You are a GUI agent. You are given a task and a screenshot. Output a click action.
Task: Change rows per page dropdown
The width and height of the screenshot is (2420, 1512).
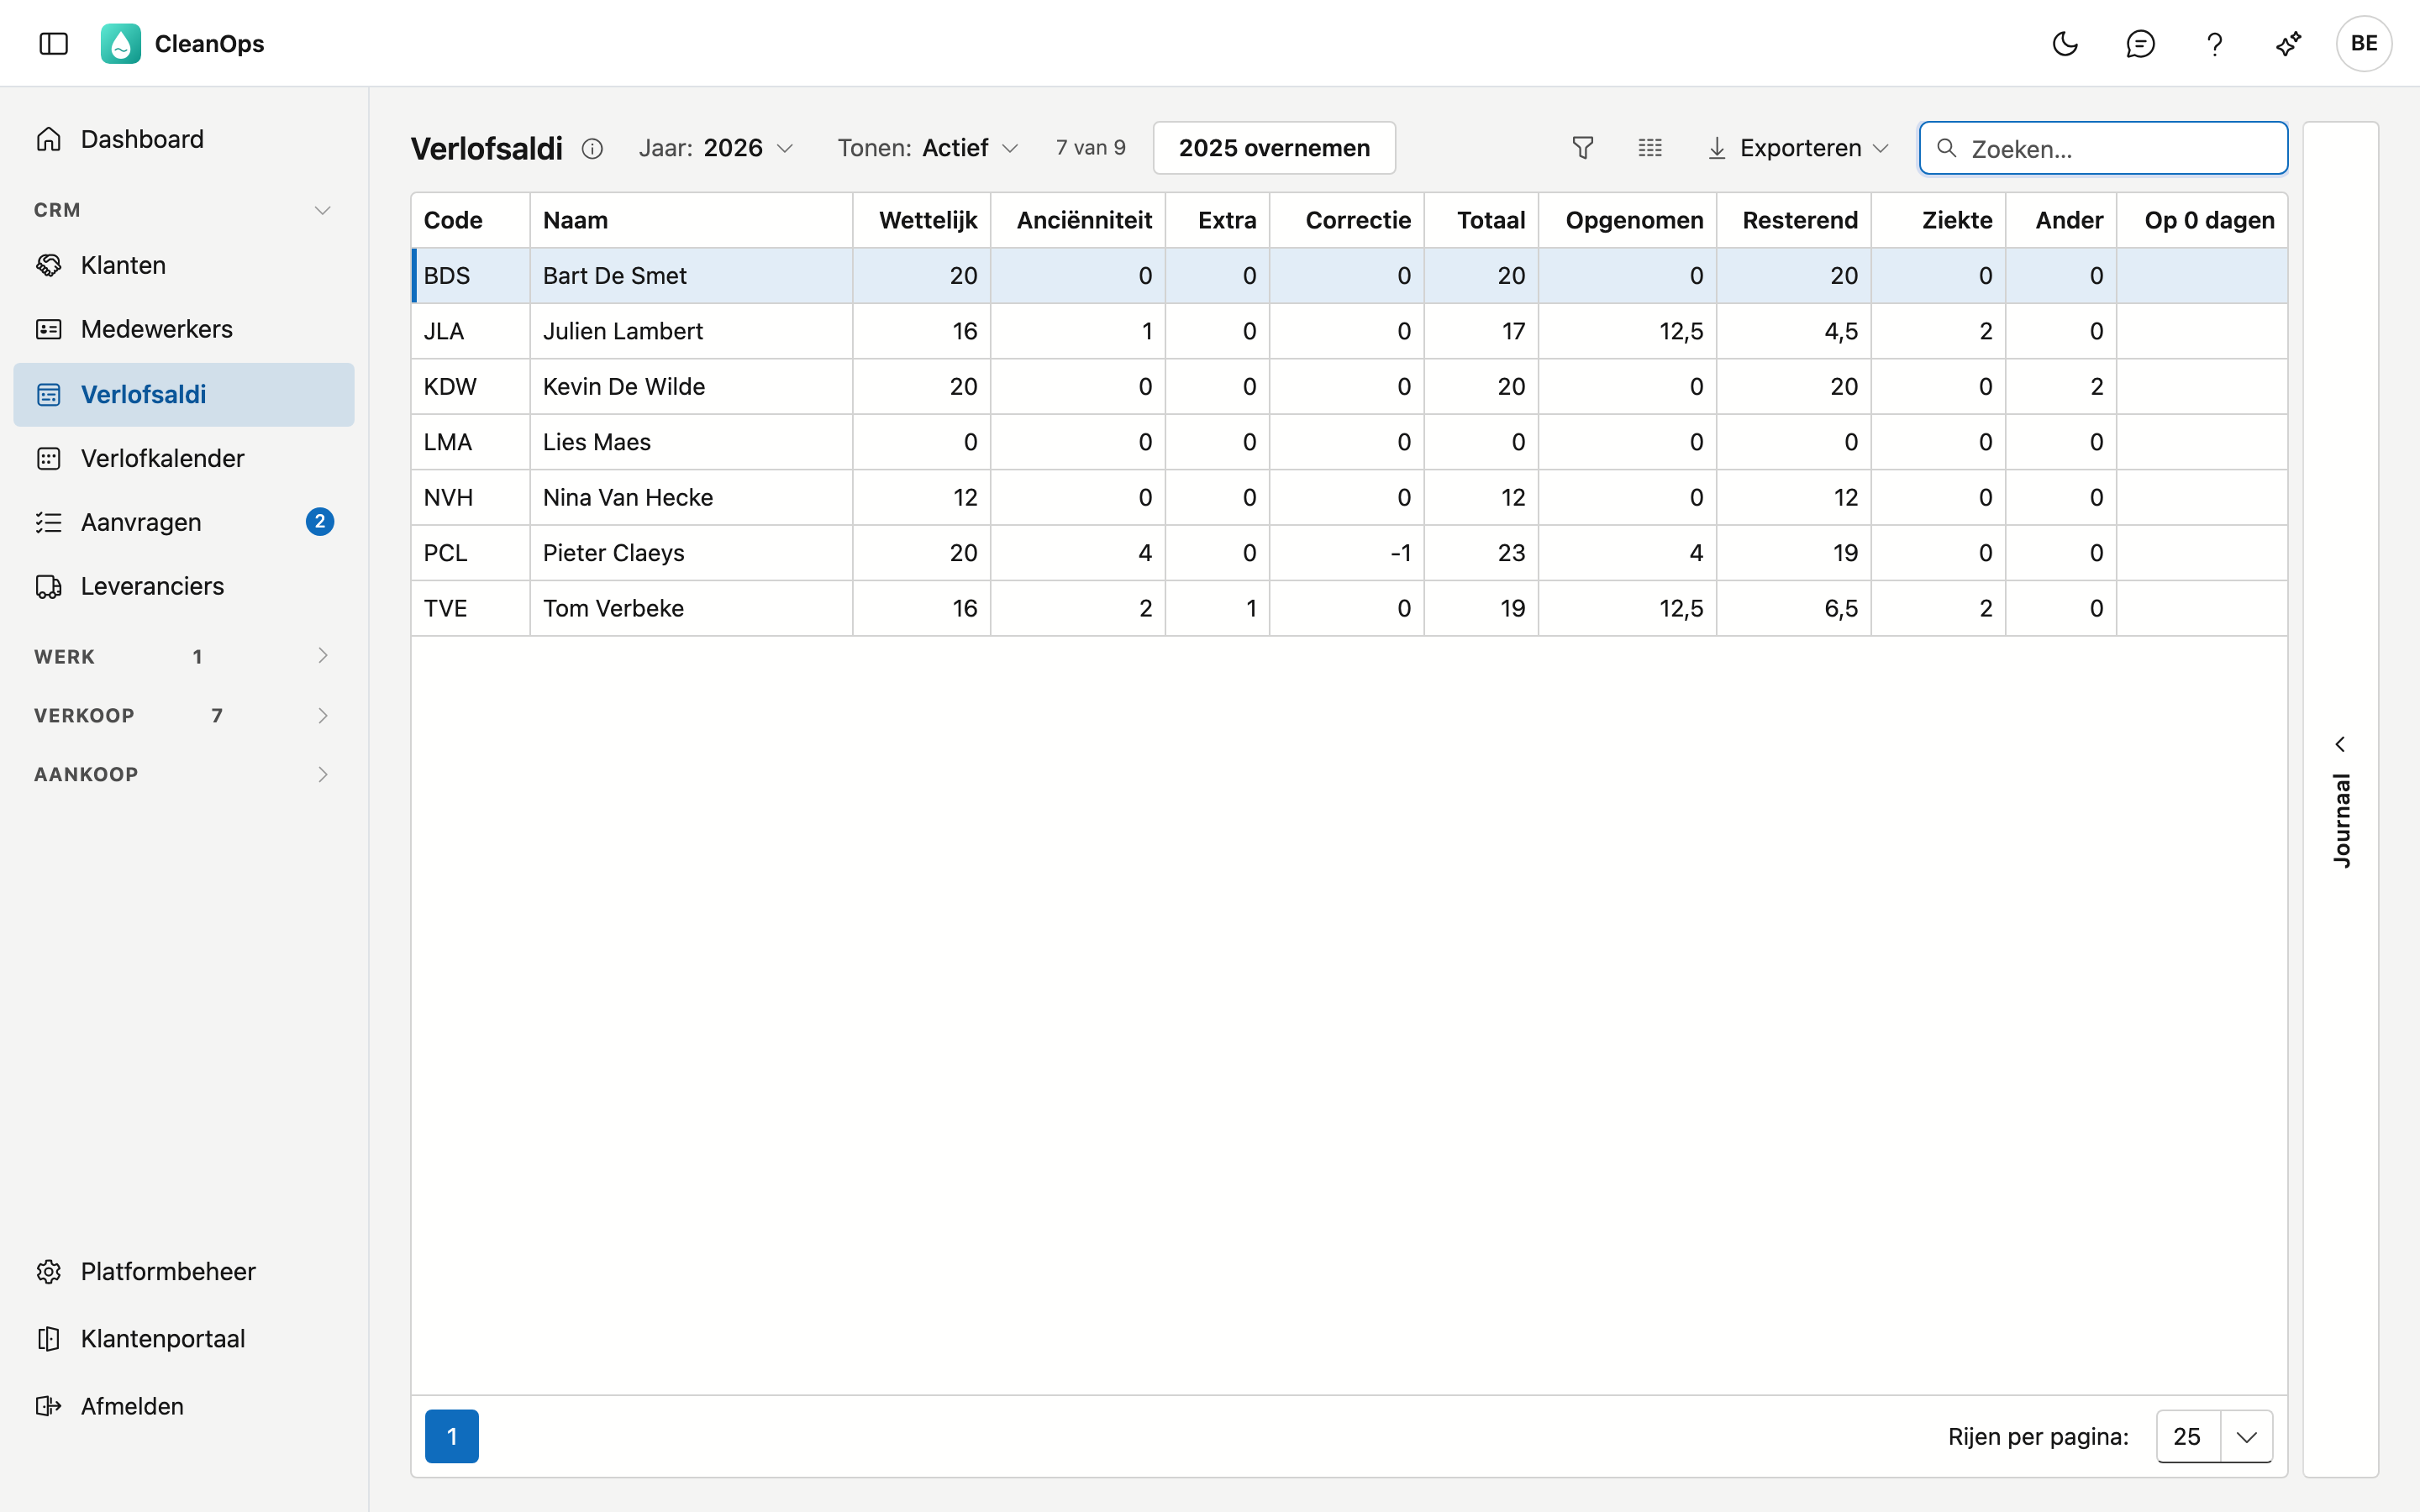pos(2214,1436)
